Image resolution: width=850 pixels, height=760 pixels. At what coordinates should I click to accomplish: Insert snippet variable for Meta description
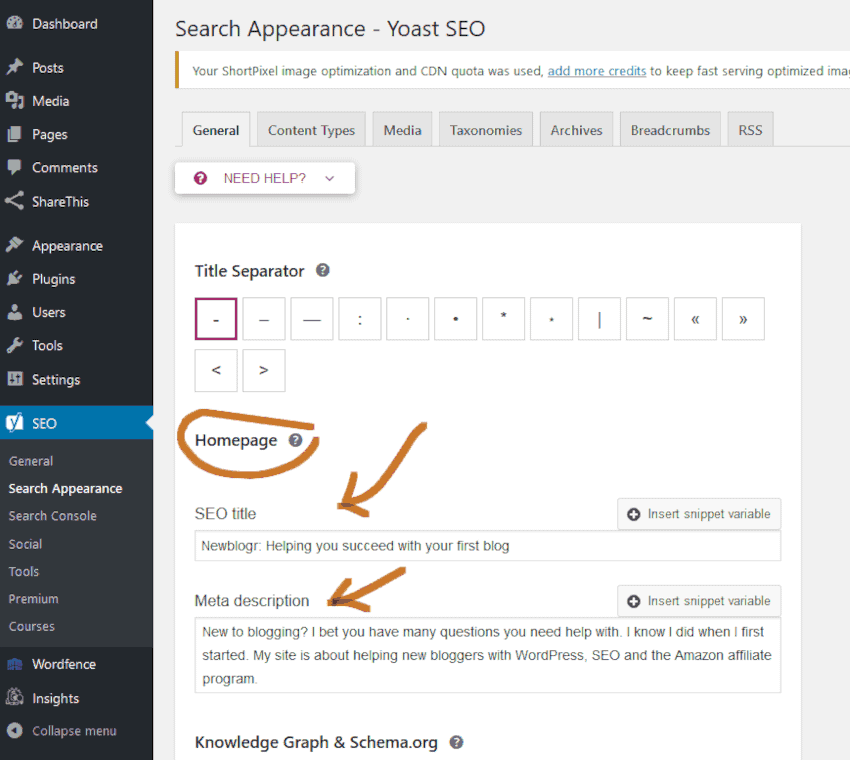[699, 601]
